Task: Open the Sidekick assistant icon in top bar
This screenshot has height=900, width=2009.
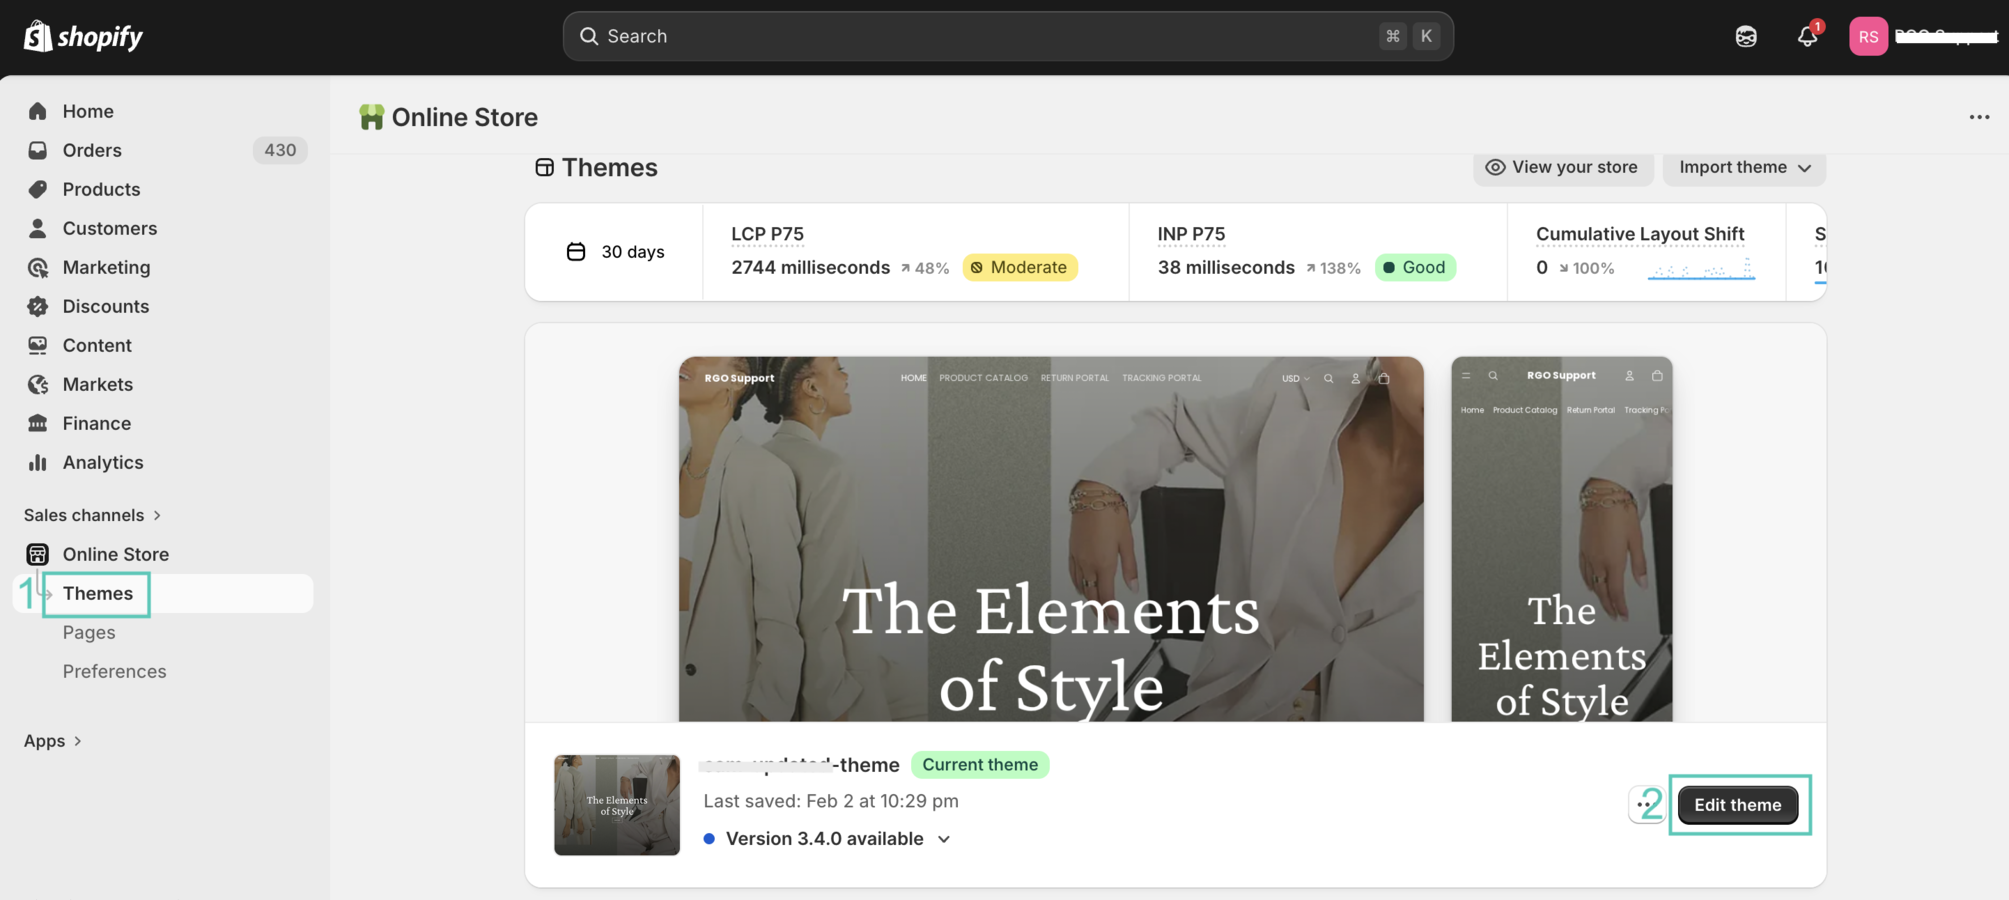Action: pyautogui.click(x=1746, y=36)
